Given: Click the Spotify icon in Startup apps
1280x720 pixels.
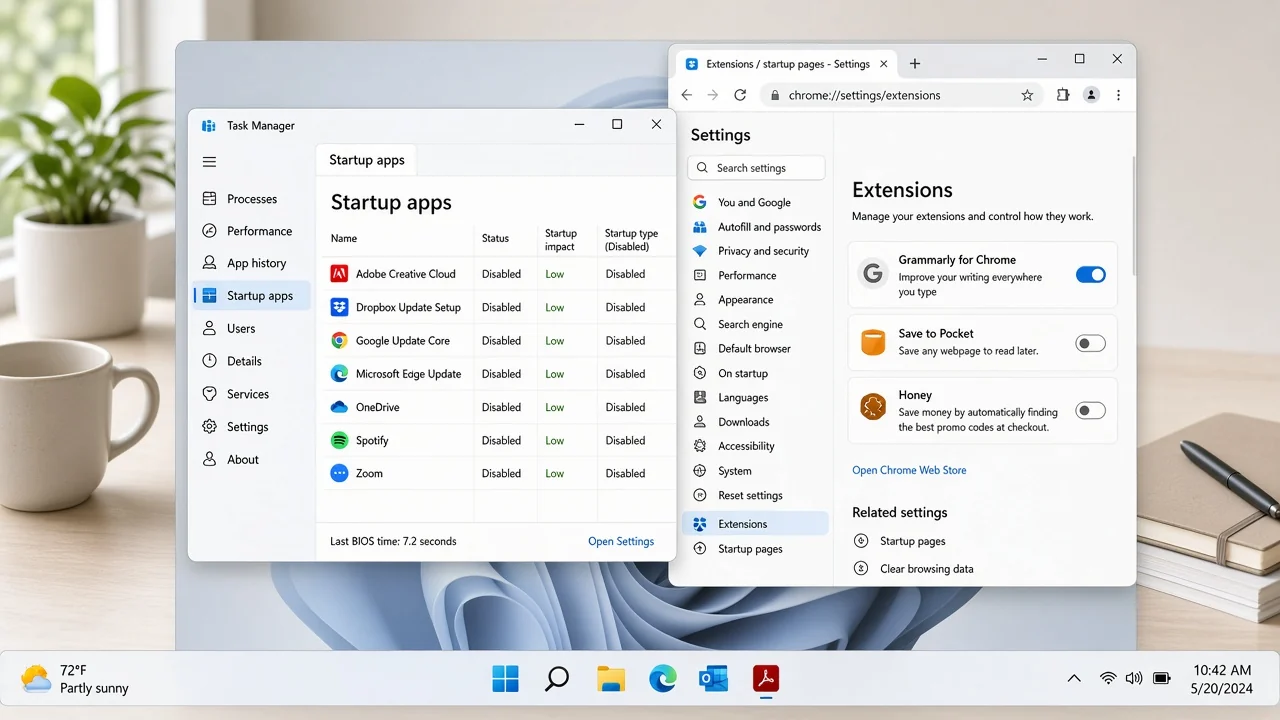Looking at the screenshot, I should (x=339, y=440).
